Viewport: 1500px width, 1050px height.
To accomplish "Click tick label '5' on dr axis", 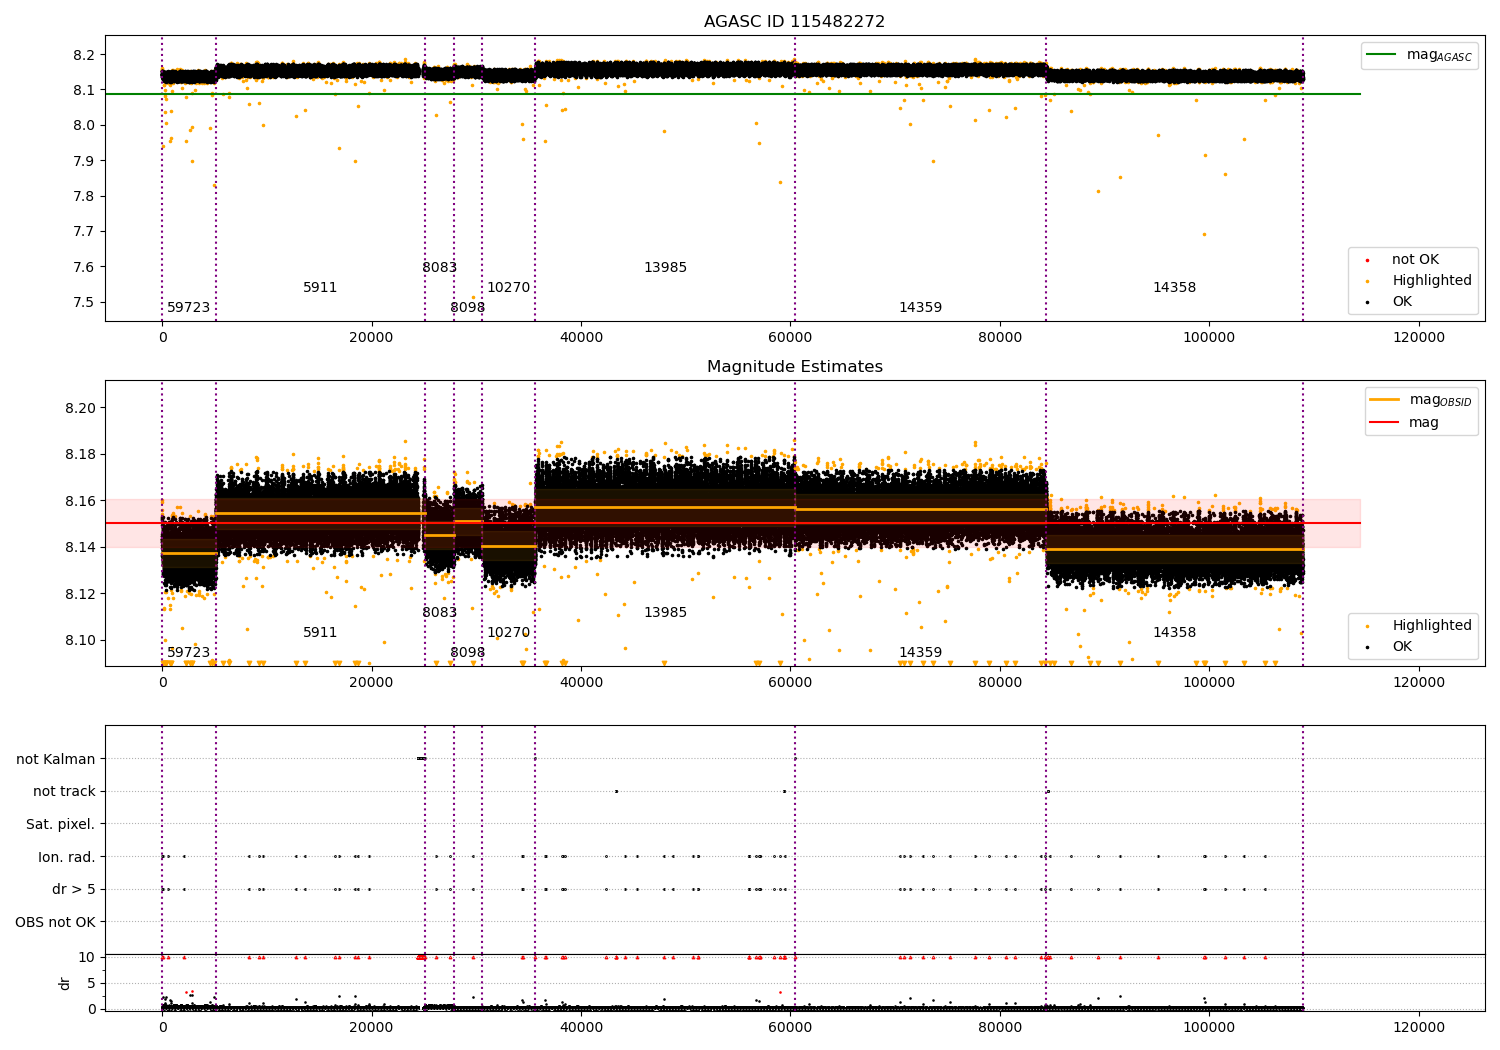I will (x=92, y=984).
